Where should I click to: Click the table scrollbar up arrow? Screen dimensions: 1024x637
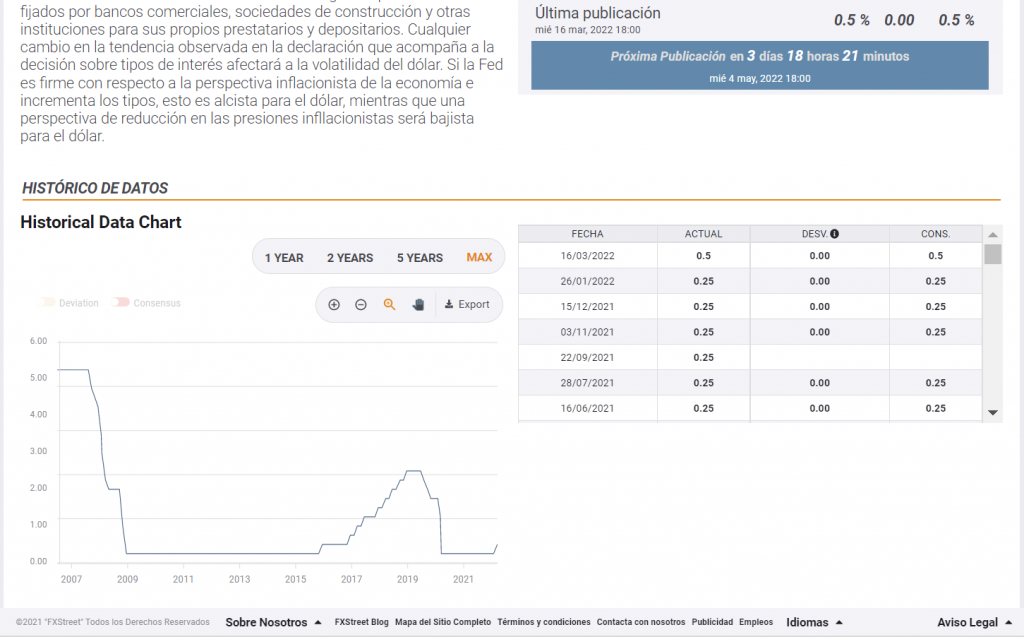pos(992,233)
